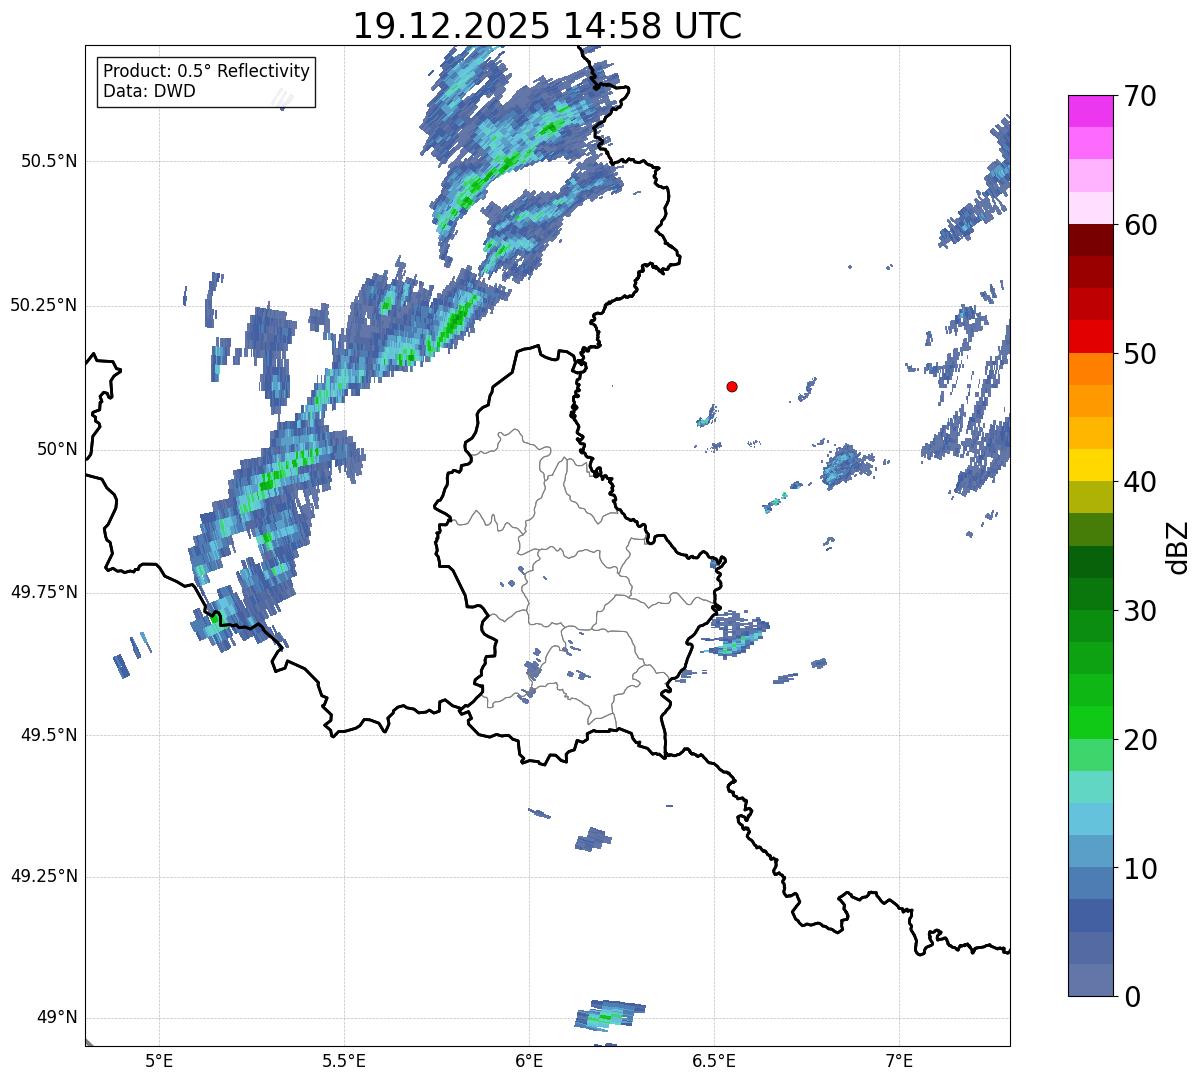Click the light cyan 15 dBZ colorbar swatch
The height and width of the screenshot is (1081, 1202).
point(1091,787)
